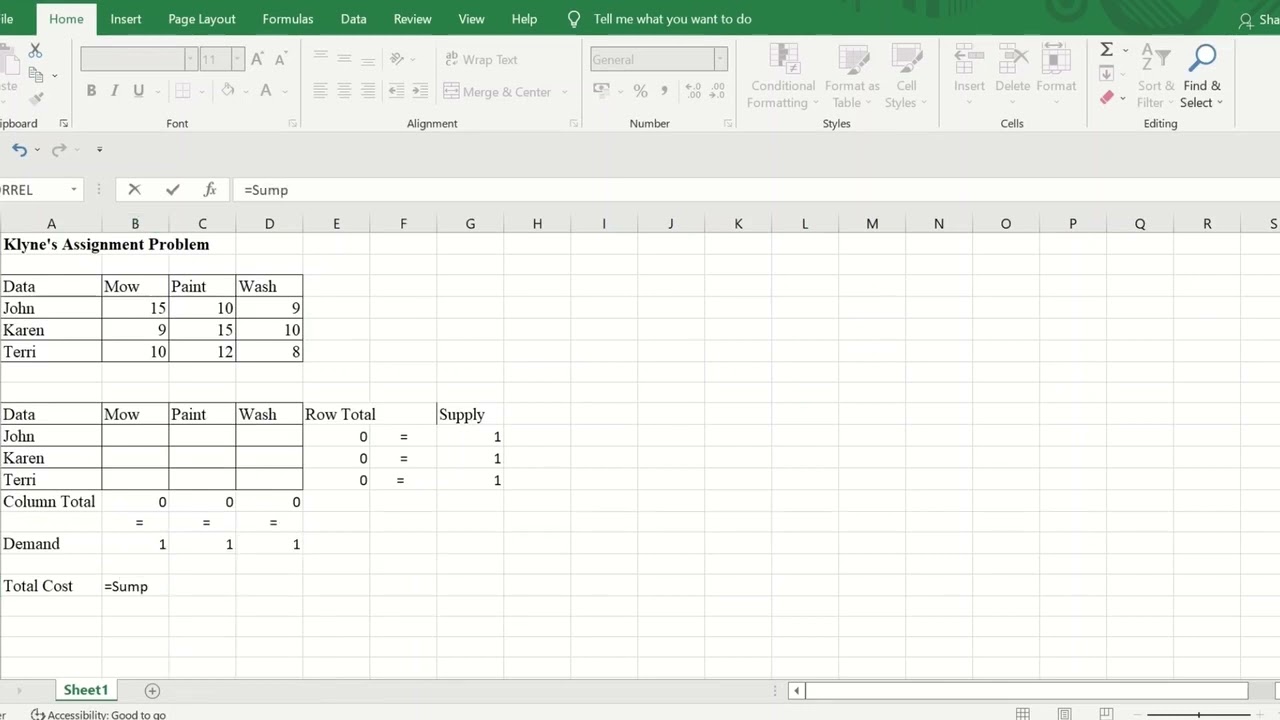This screenshot has width=1280, height=720.
Task: Click the Orientation text angle icon
Action: [397, 59]
